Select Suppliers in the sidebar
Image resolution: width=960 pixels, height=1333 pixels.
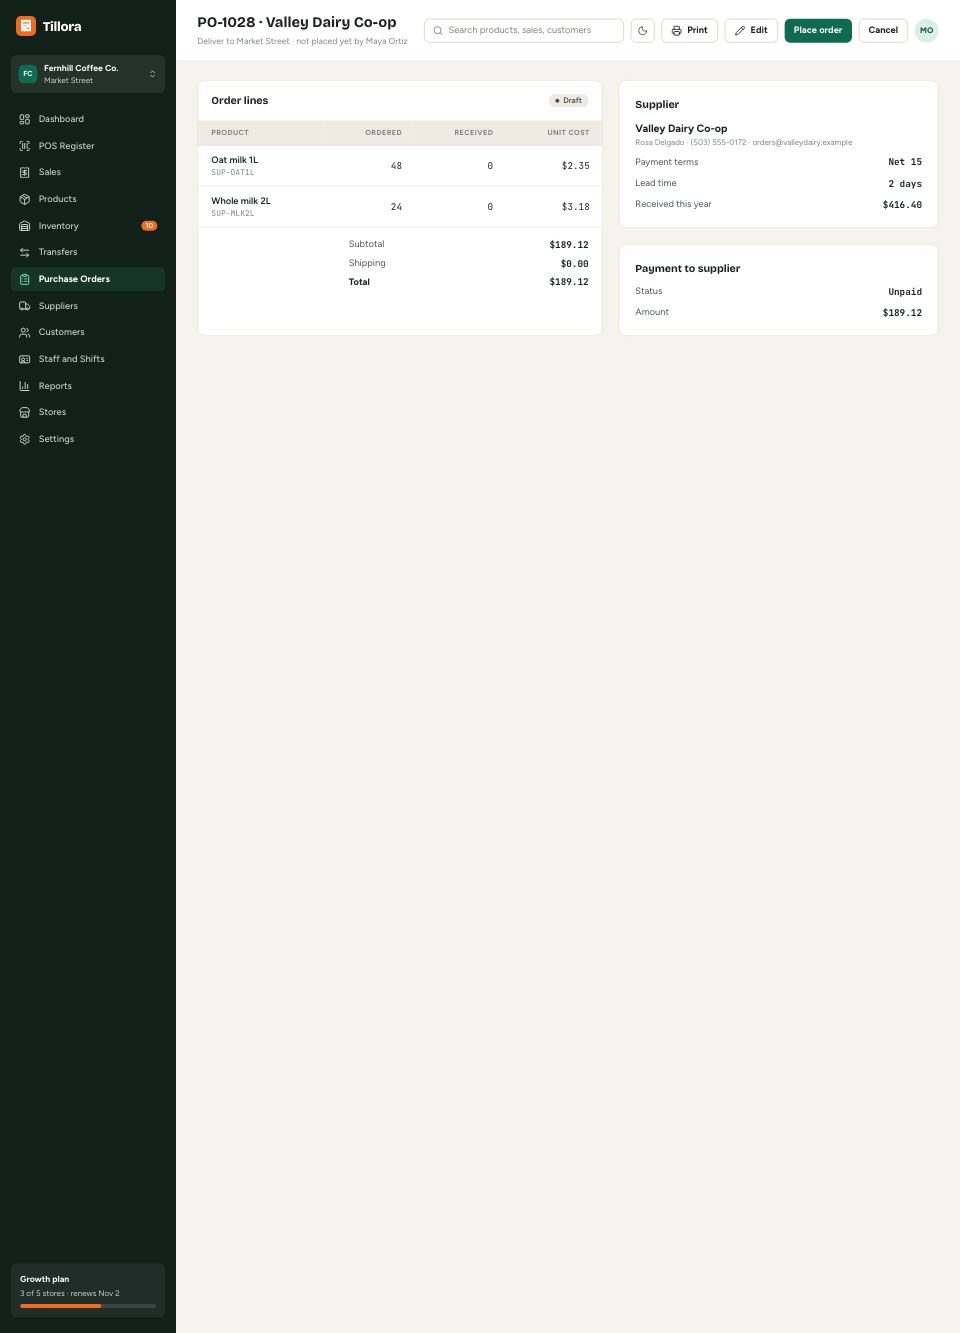point(88,306)
